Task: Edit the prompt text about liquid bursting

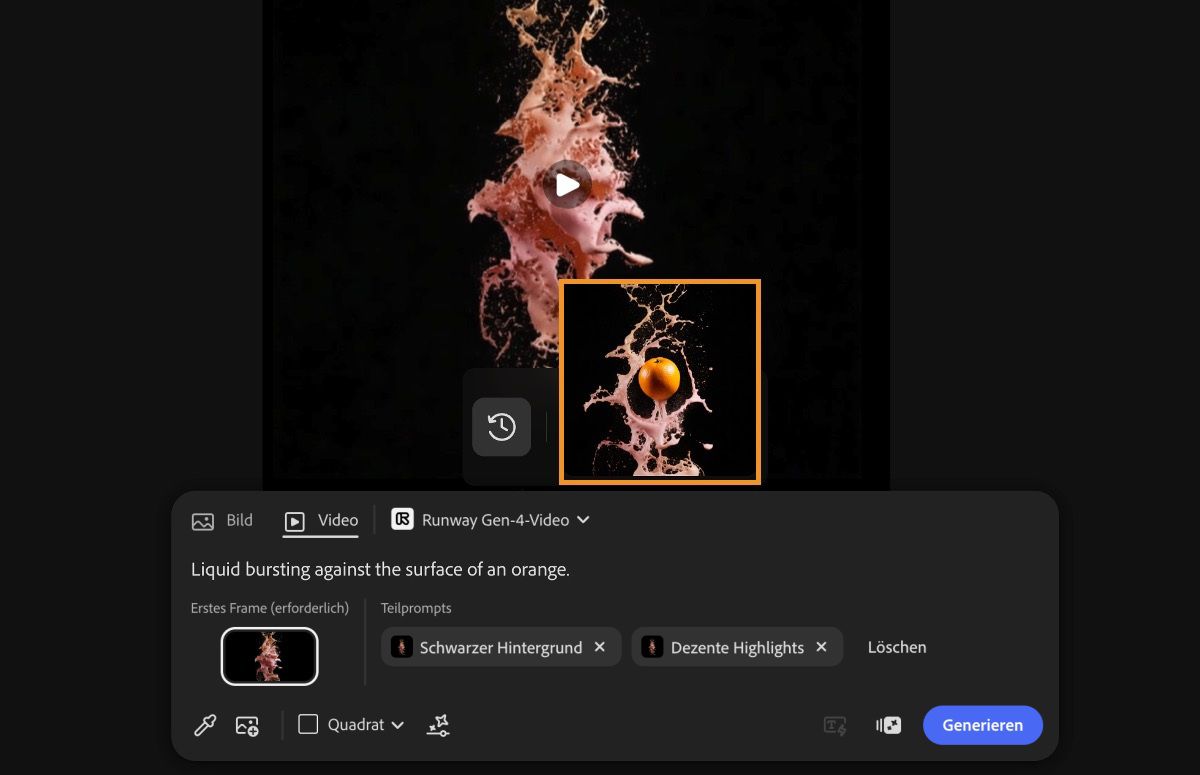Action: pos(380,569)
